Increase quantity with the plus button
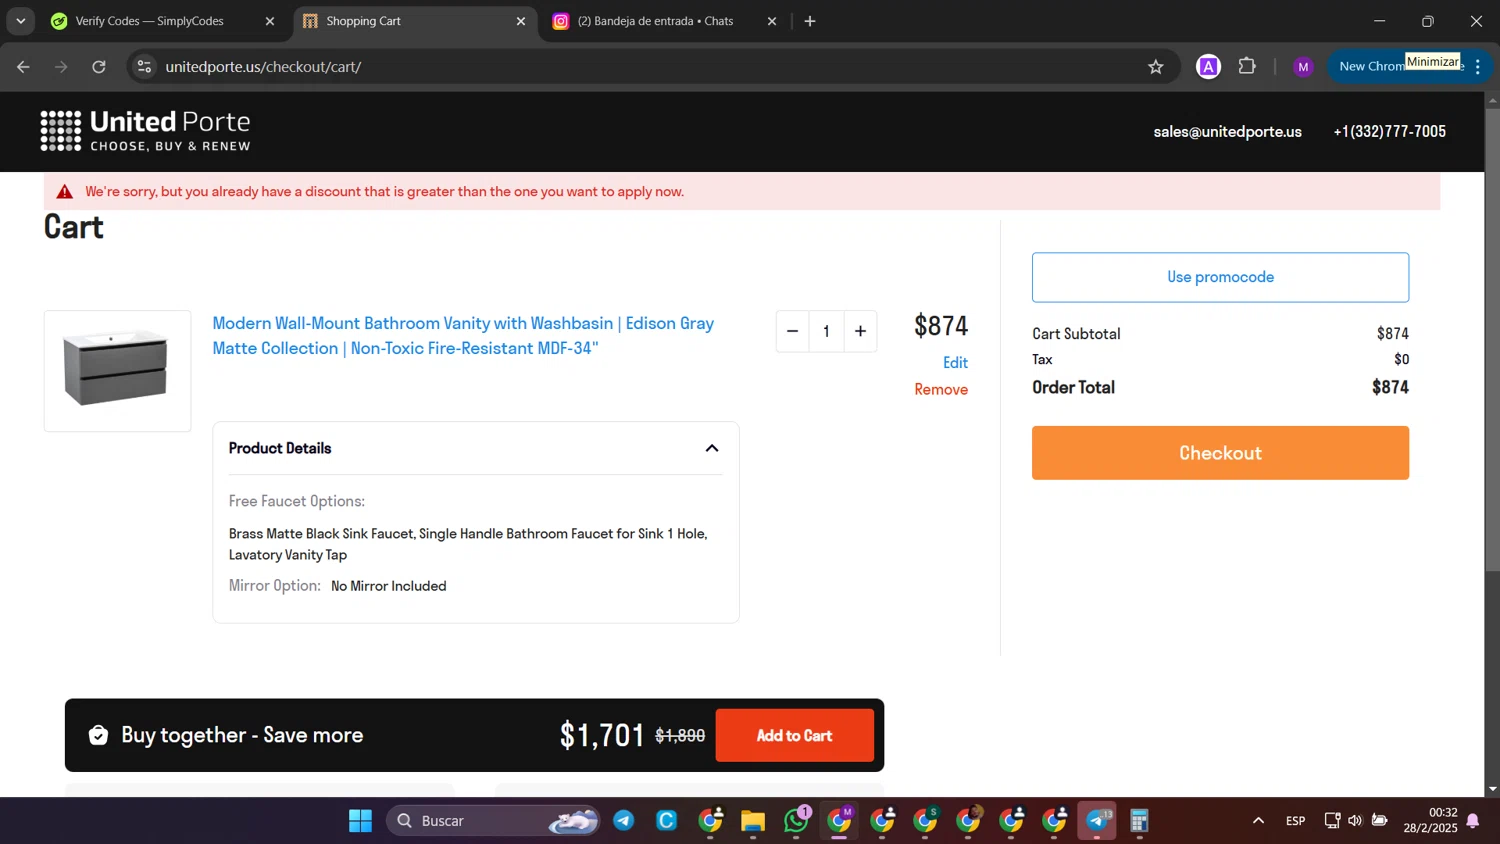1500x844 pixels. (x=860, y=331)
